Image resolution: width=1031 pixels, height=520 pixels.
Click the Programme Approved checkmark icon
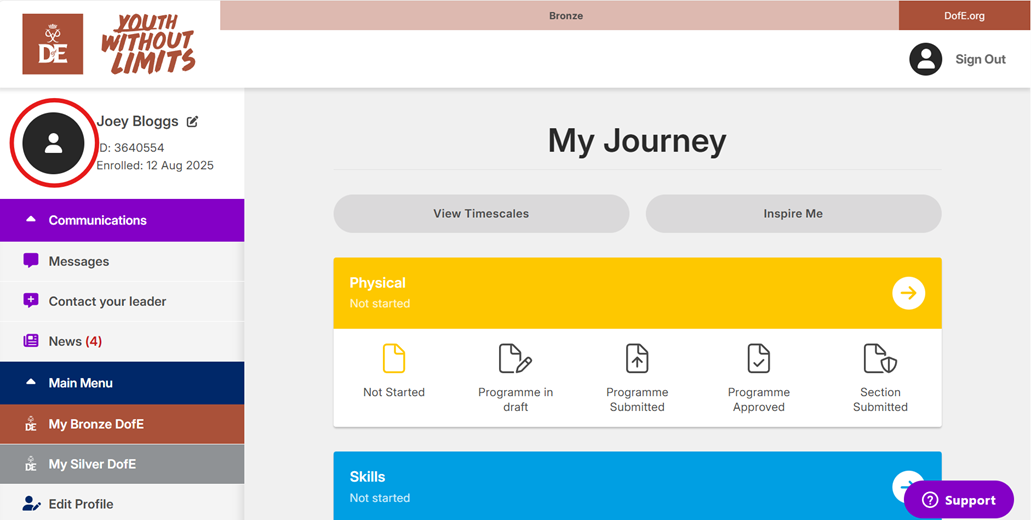point(758,358)
